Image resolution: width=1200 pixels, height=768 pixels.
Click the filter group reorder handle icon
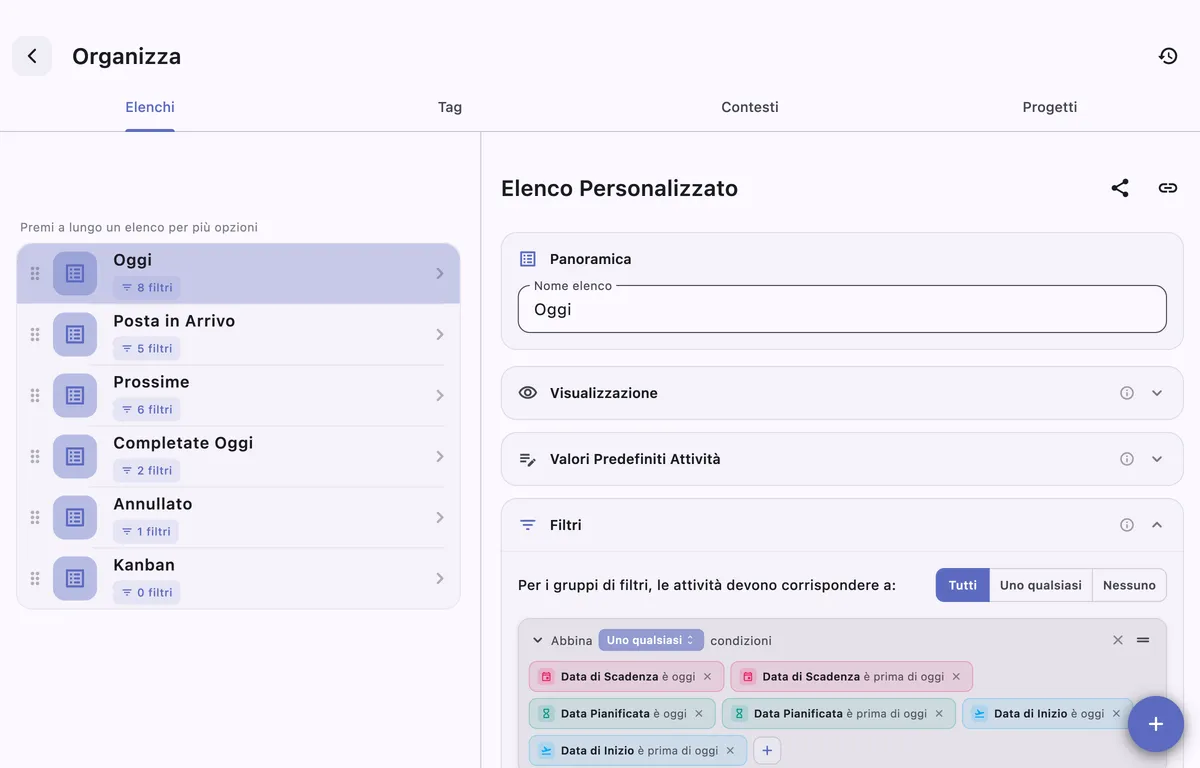(x=1143, y=640)
